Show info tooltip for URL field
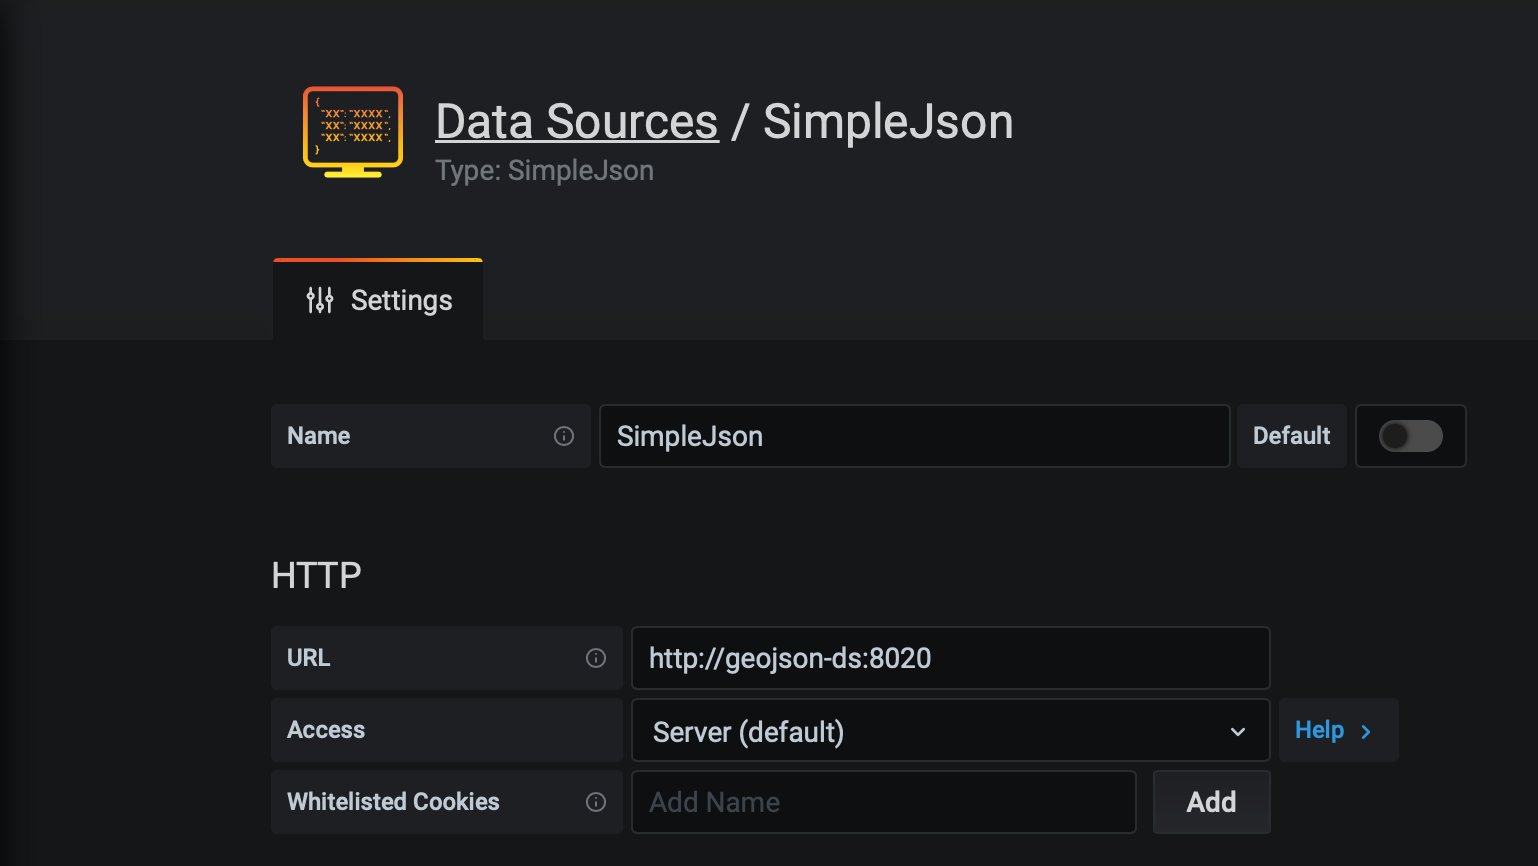 [x=596, y=658]
